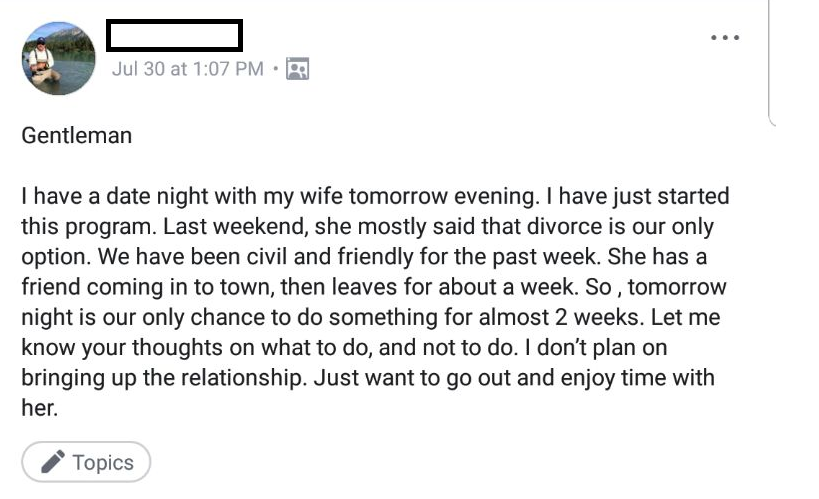Click the pencil icon beside Topics
The image size is (819, 499).
click(x=54, y=462)
